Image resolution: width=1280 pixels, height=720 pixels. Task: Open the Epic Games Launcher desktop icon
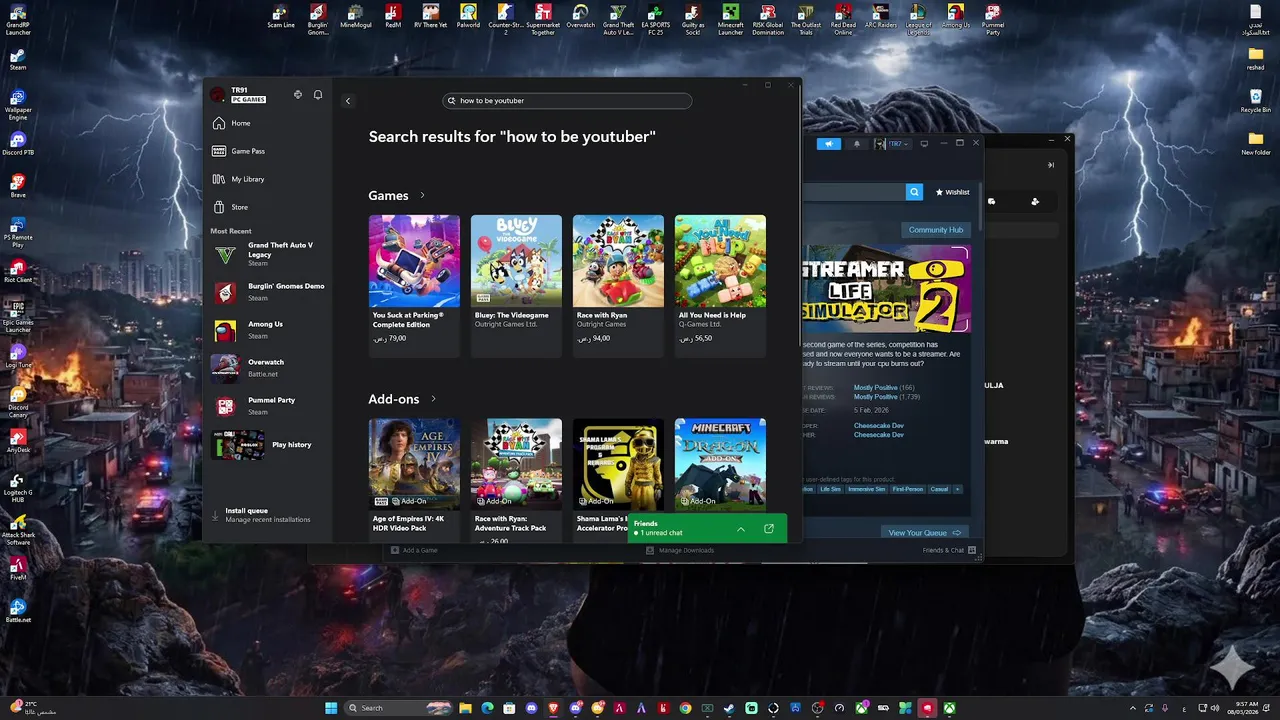pyautogui.click(x=18, y=317)
